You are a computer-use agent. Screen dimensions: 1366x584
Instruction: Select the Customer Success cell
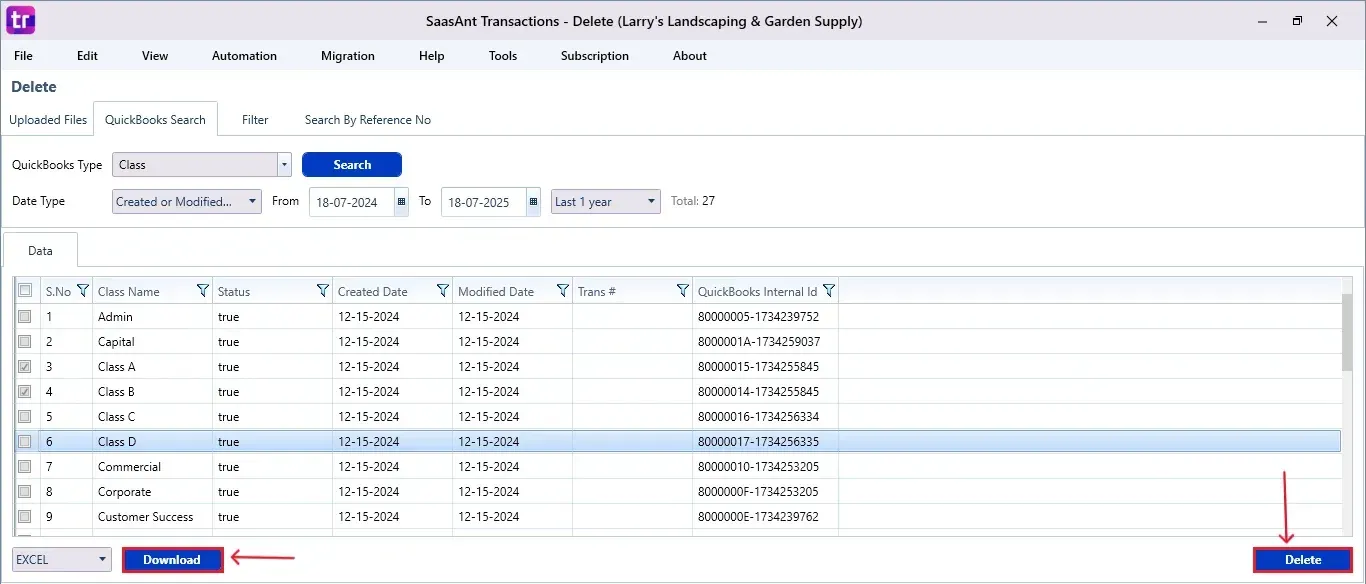(x=153, y=516)
